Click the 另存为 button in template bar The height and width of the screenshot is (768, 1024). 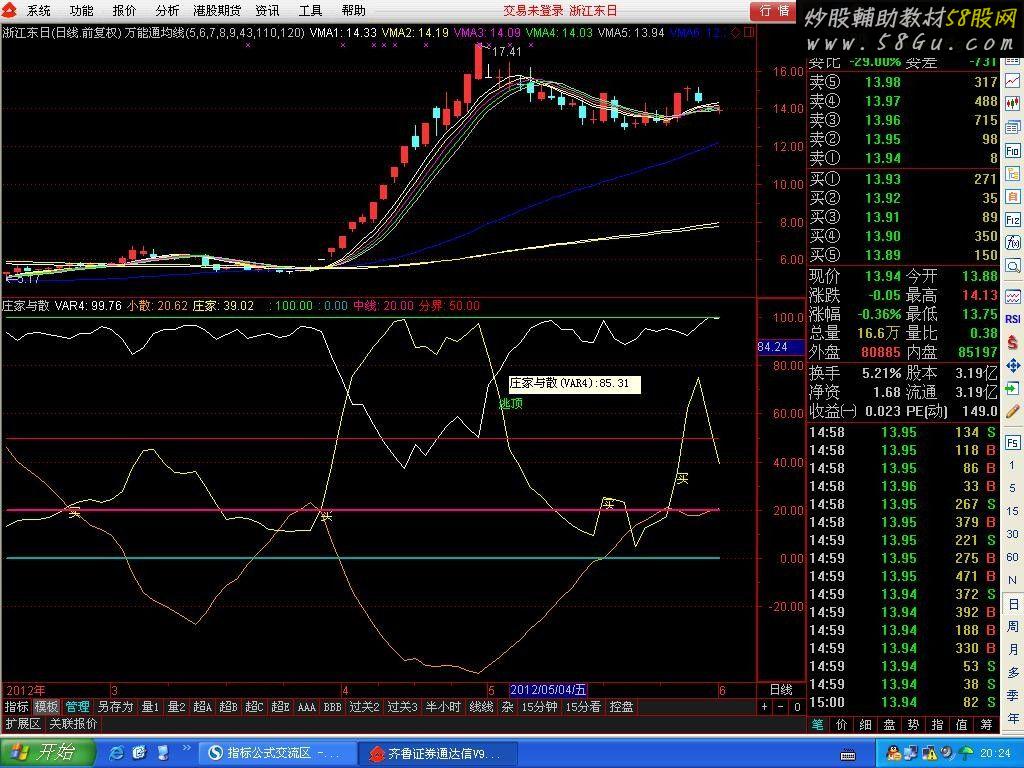115,707
